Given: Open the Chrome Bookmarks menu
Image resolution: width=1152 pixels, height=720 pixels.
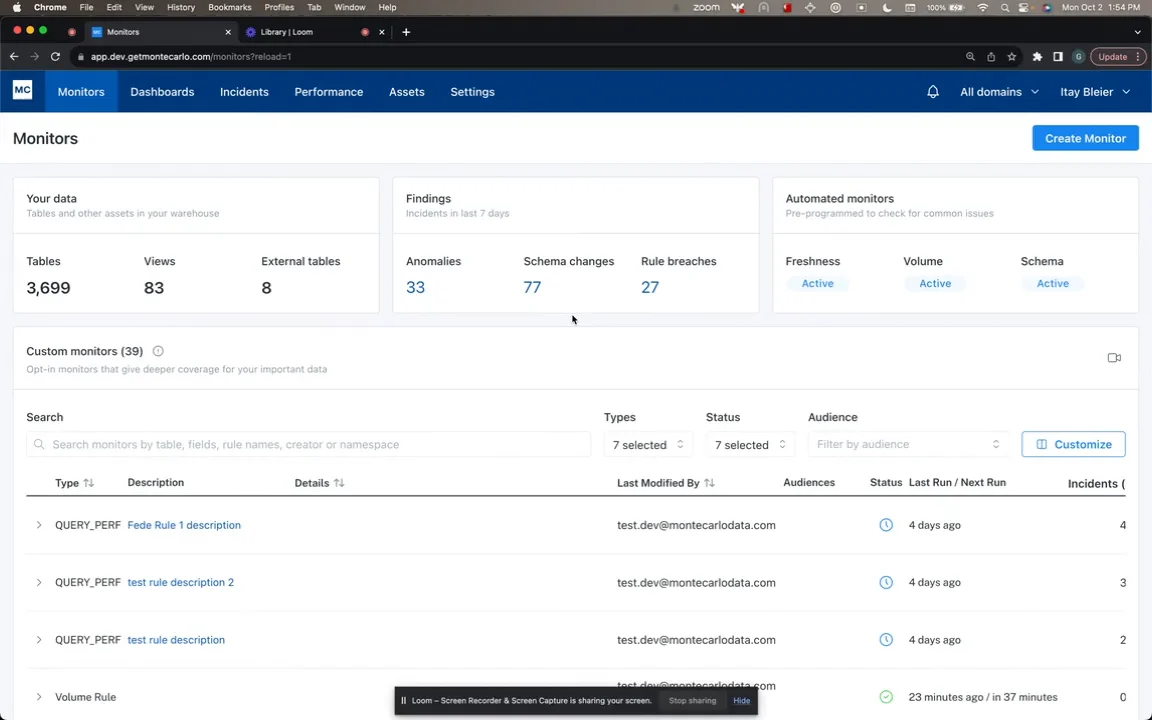Looking at the screenshot, I should [x=229, y=7].
